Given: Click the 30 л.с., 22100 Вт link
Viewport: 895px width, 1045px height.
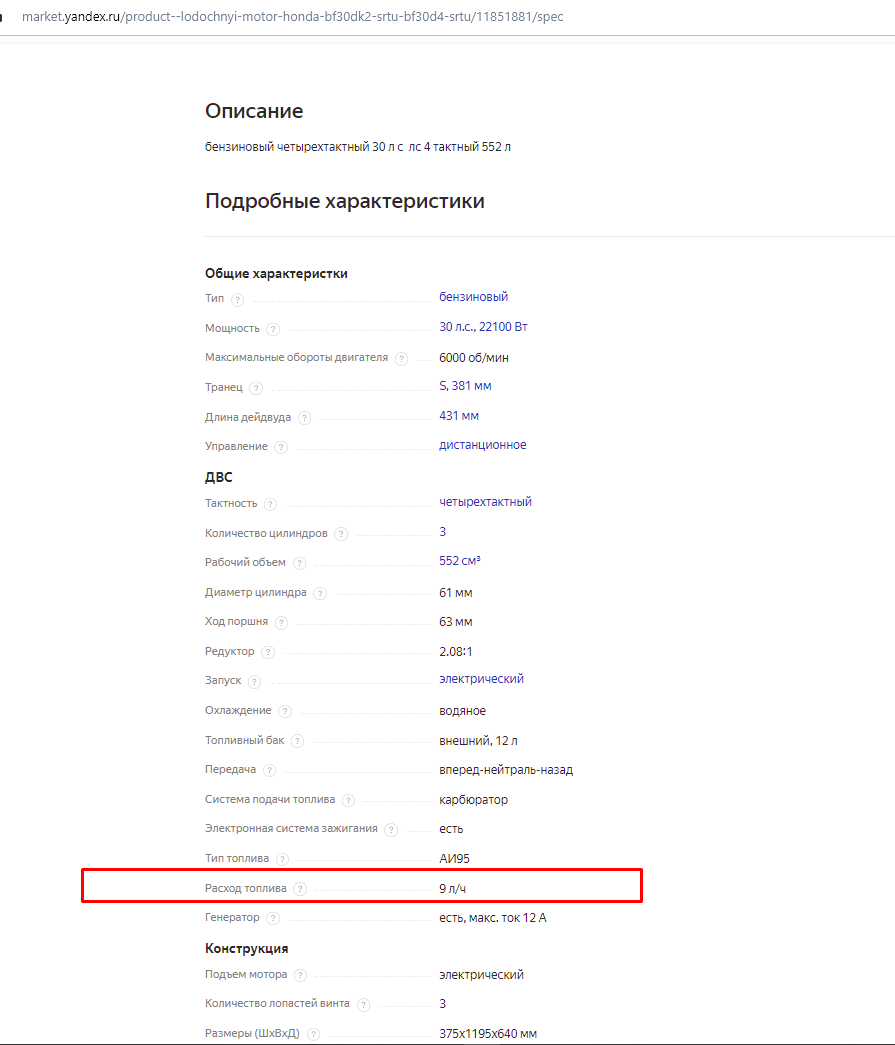Looking at the screenshot, I should click(x=483, y=327).
